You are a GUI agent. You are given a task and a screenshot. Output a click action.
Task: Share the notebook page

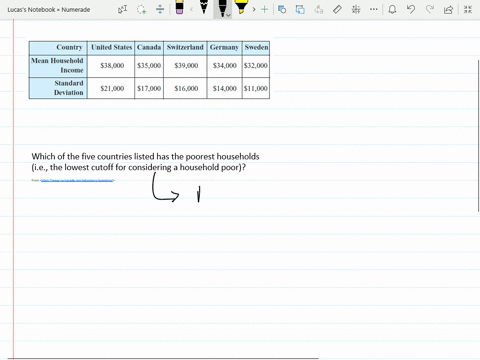448,10
